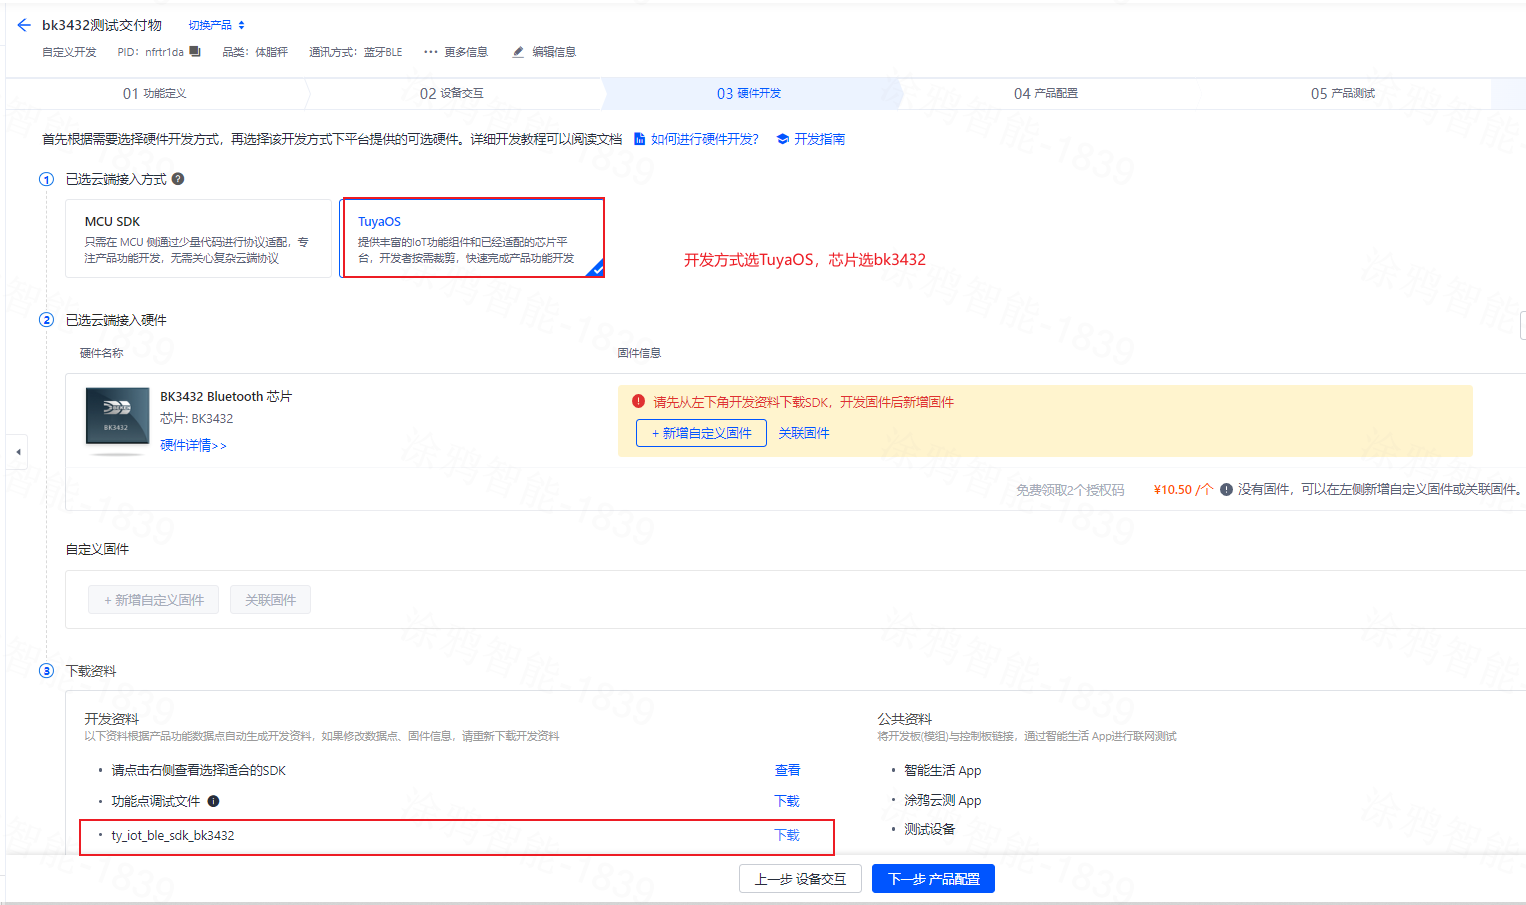Download ty_iot_ble_sdk_bk3432 SDK

pyautogui.click(x=787, y=835)
